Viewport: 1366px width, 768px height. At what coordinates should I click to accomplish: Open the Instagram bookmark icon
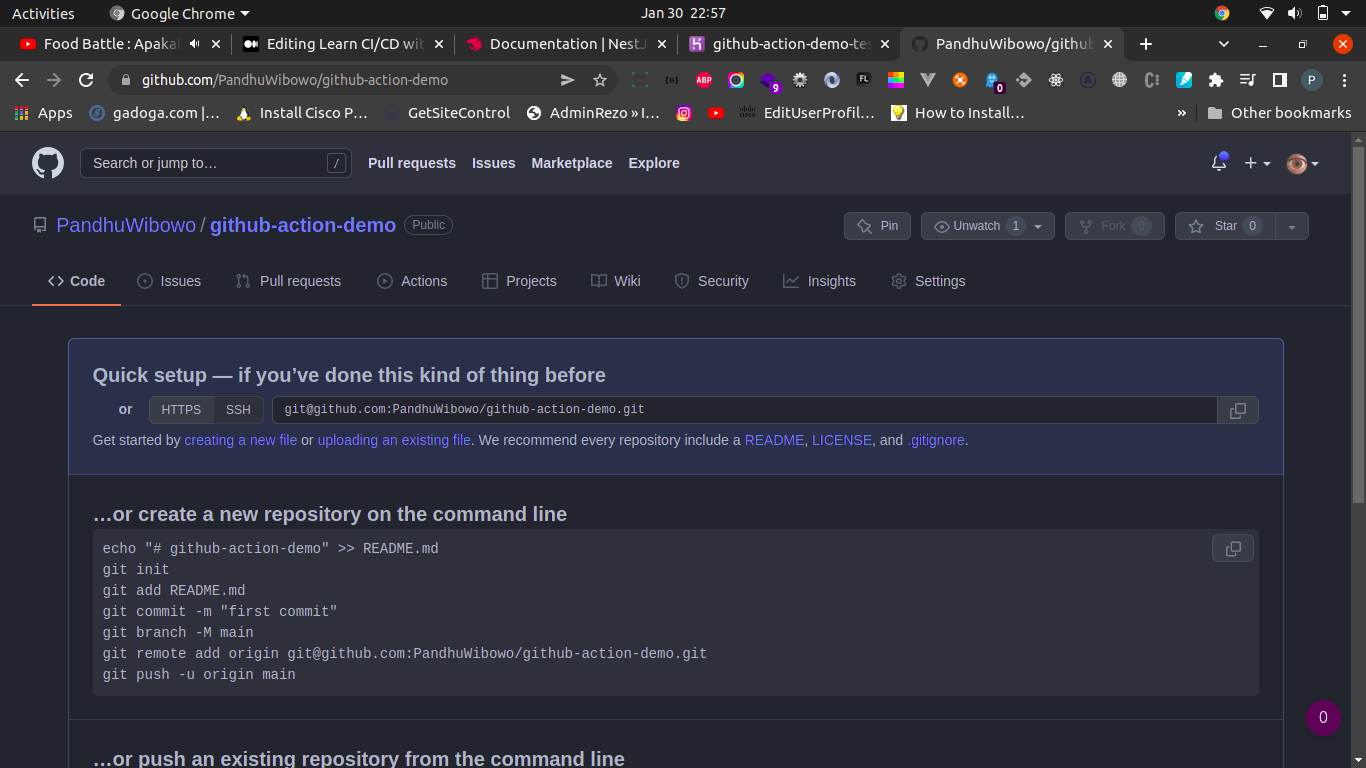tap(684, 113)
